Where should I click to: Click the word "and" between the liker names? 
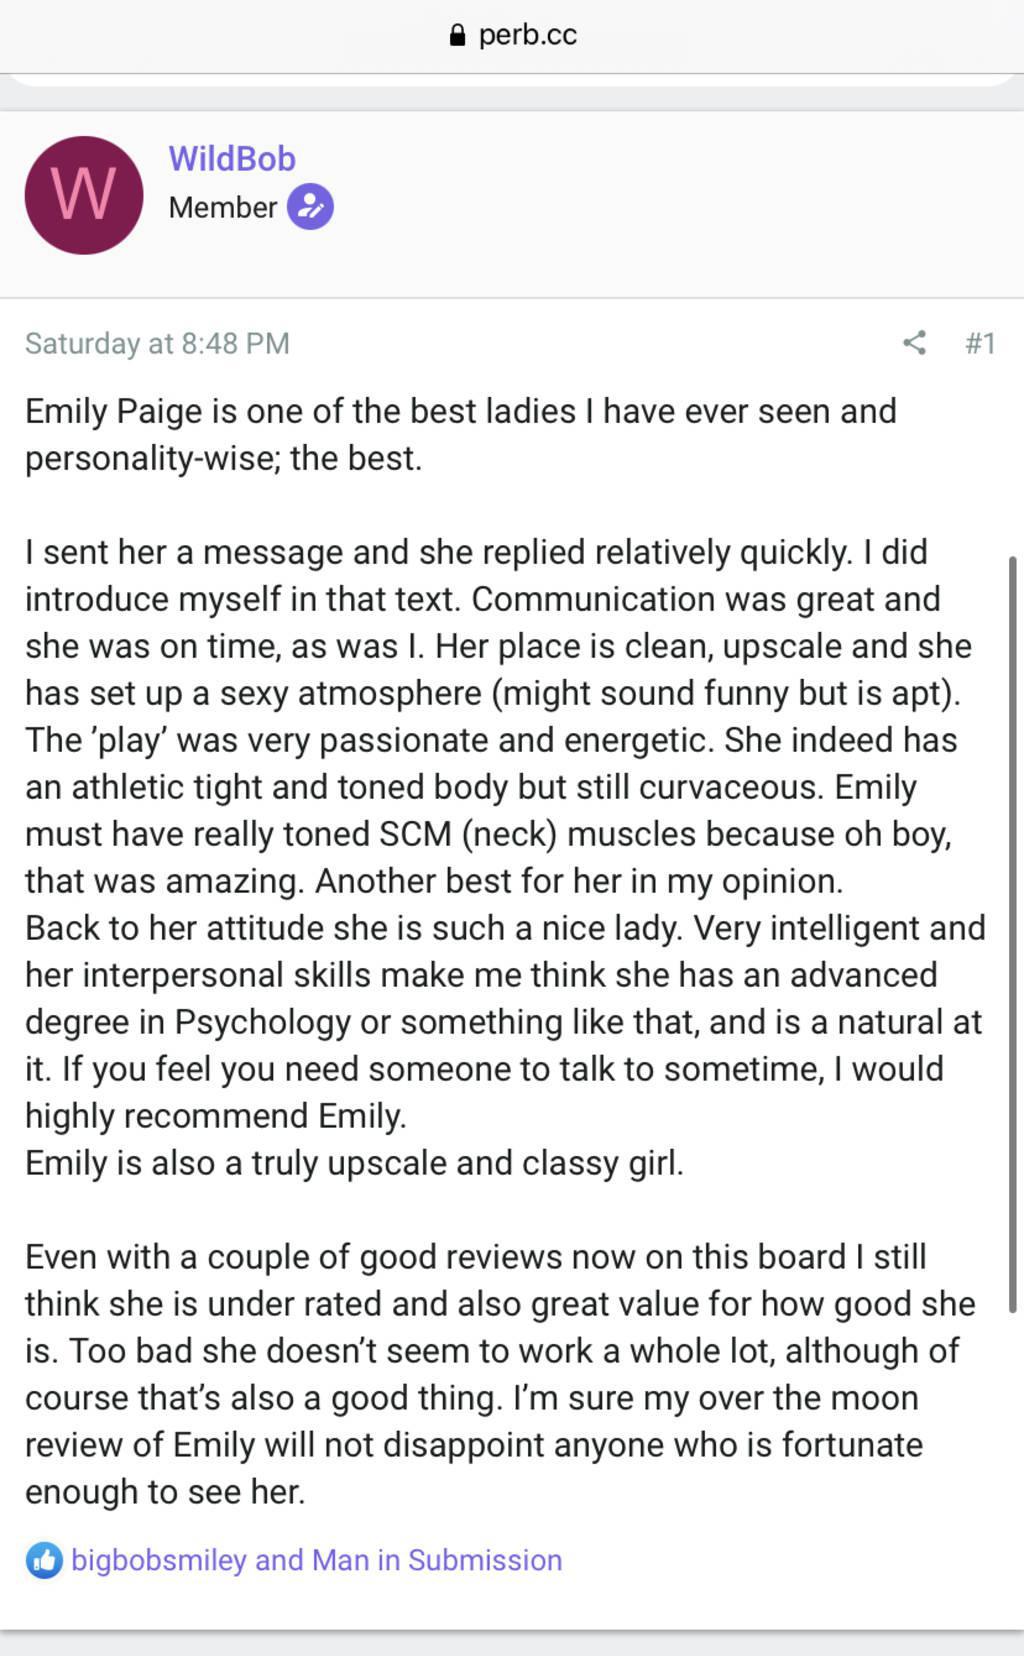point(279,1560)
